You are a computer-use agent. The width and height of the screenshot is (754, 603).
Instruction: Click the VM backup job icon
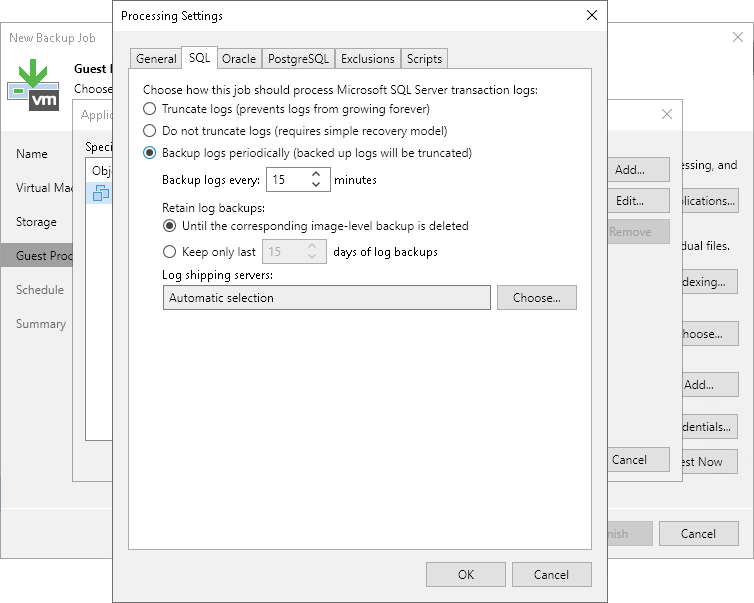pyautogui.click(x=33, y=85)
